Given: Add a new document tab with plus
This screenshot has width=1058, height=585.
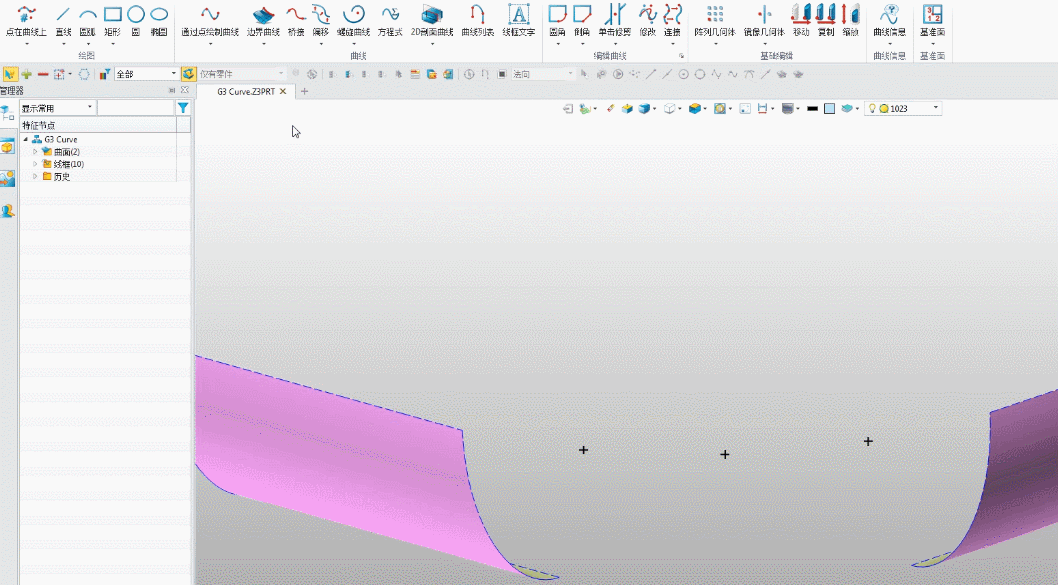Looking at the screenshot, I should 305,91.
